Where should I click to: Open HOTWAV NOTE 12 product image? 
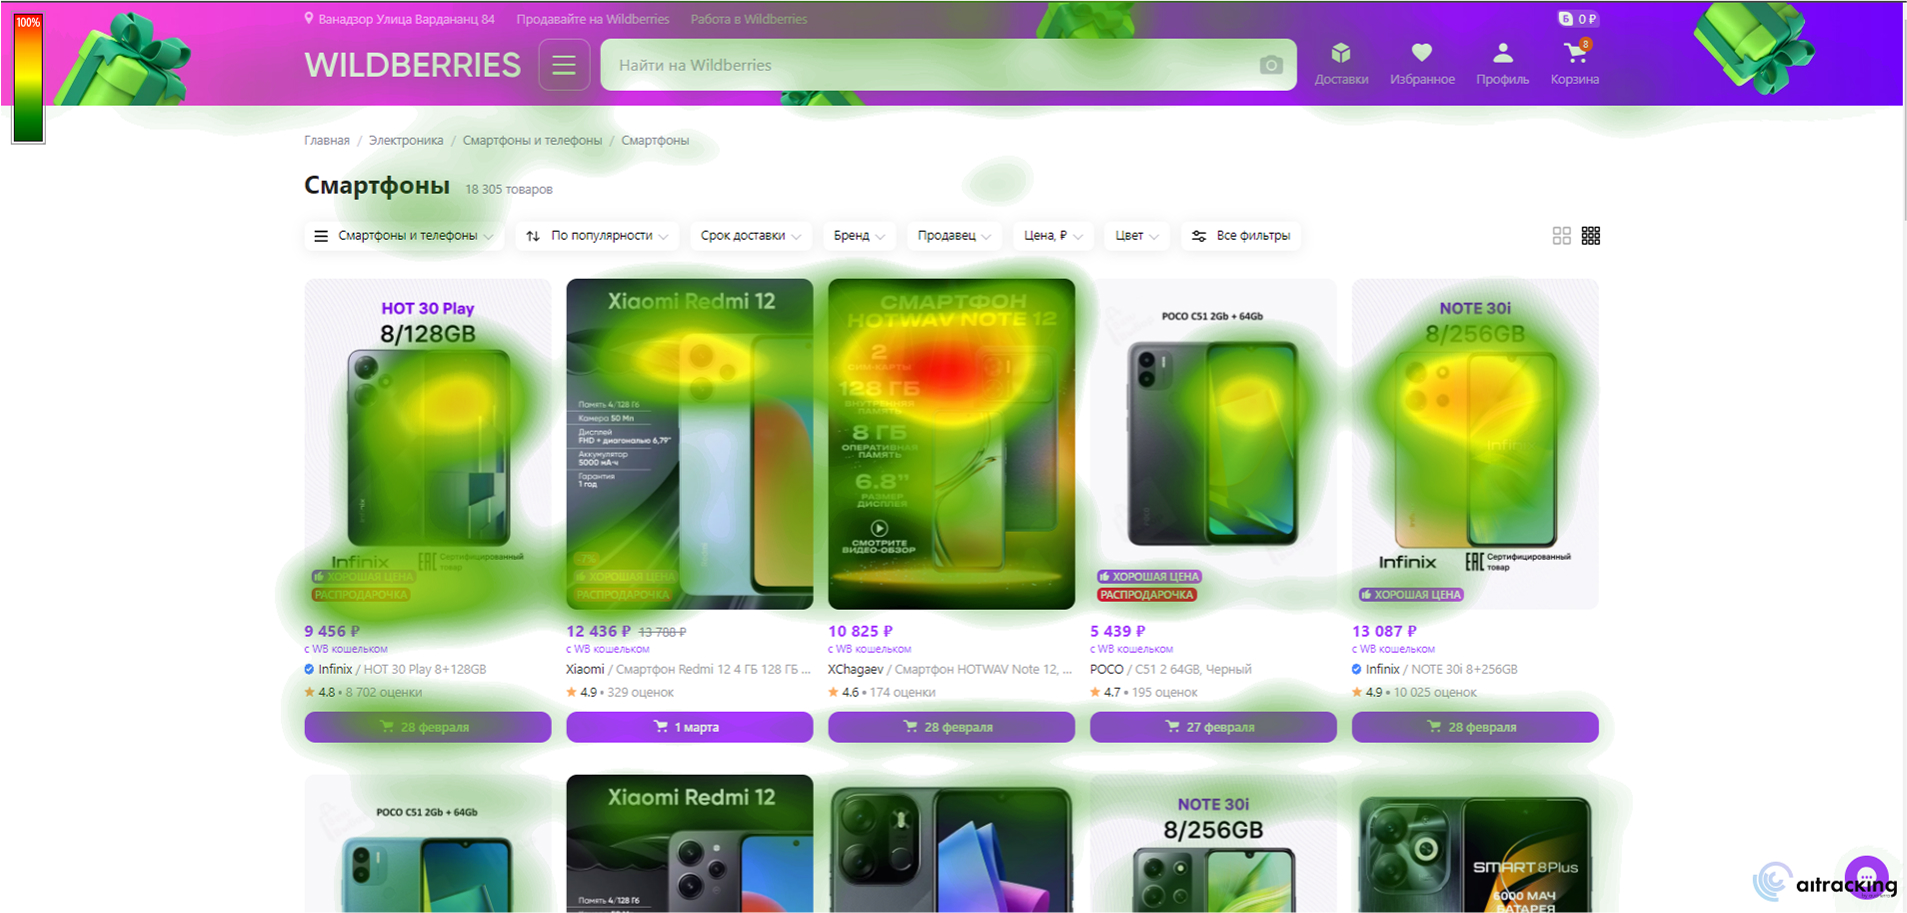(x=952, y=444)
